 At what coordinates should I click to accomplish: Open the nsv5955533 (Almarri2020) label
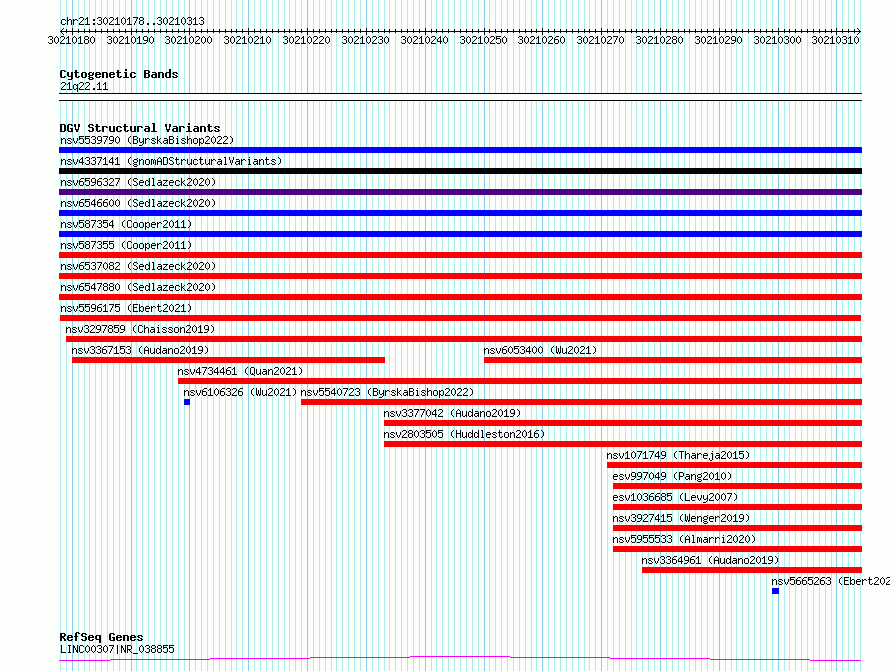pos(685,539)
